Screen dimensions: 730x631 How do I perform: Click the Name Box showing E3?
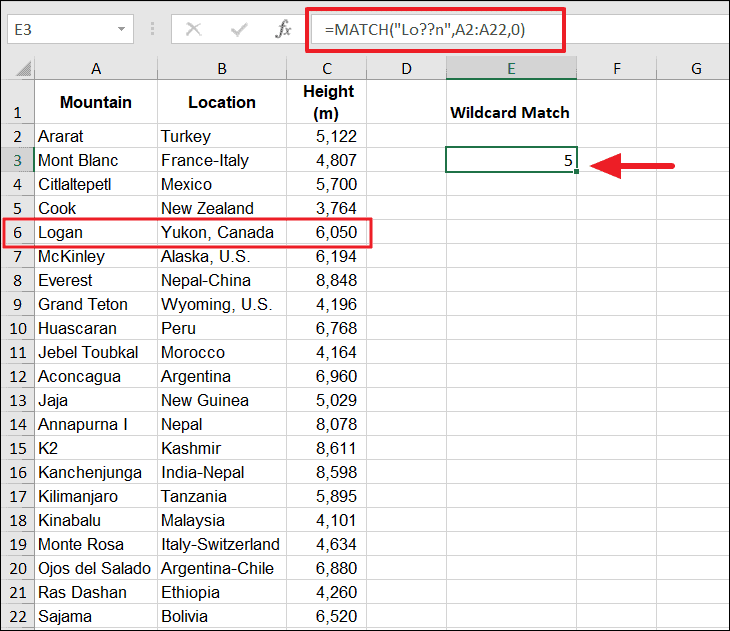(70, 29)
